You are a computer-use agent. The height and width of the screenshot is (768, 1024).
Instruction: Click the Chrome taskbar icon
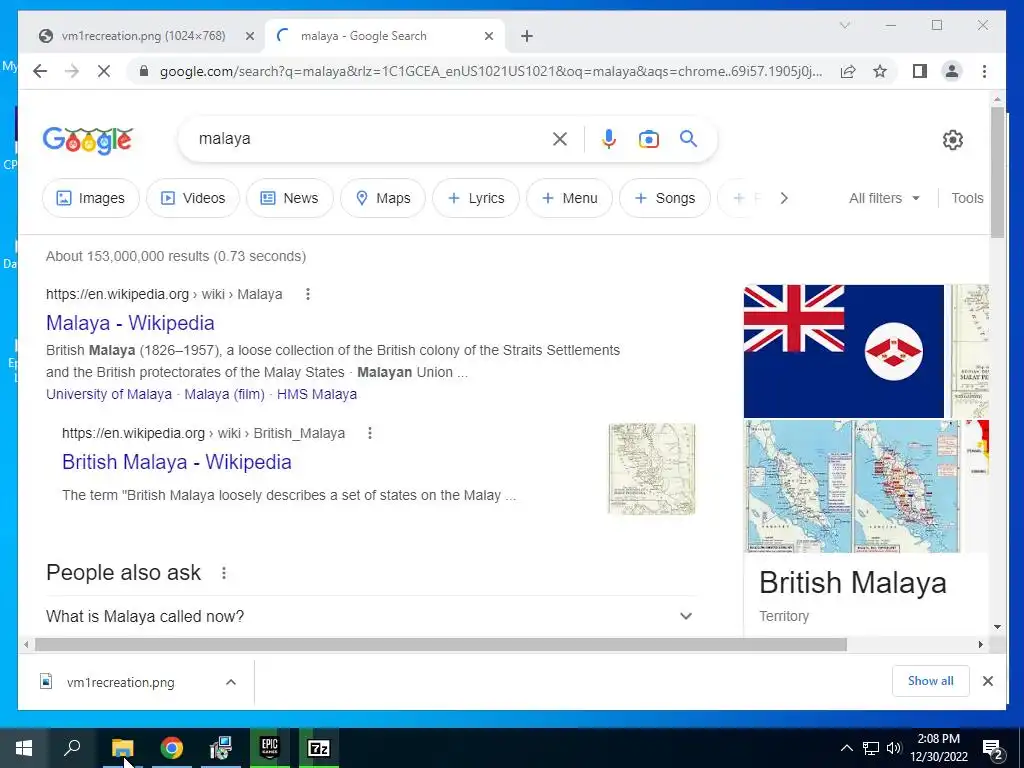[x=172, y=748]
